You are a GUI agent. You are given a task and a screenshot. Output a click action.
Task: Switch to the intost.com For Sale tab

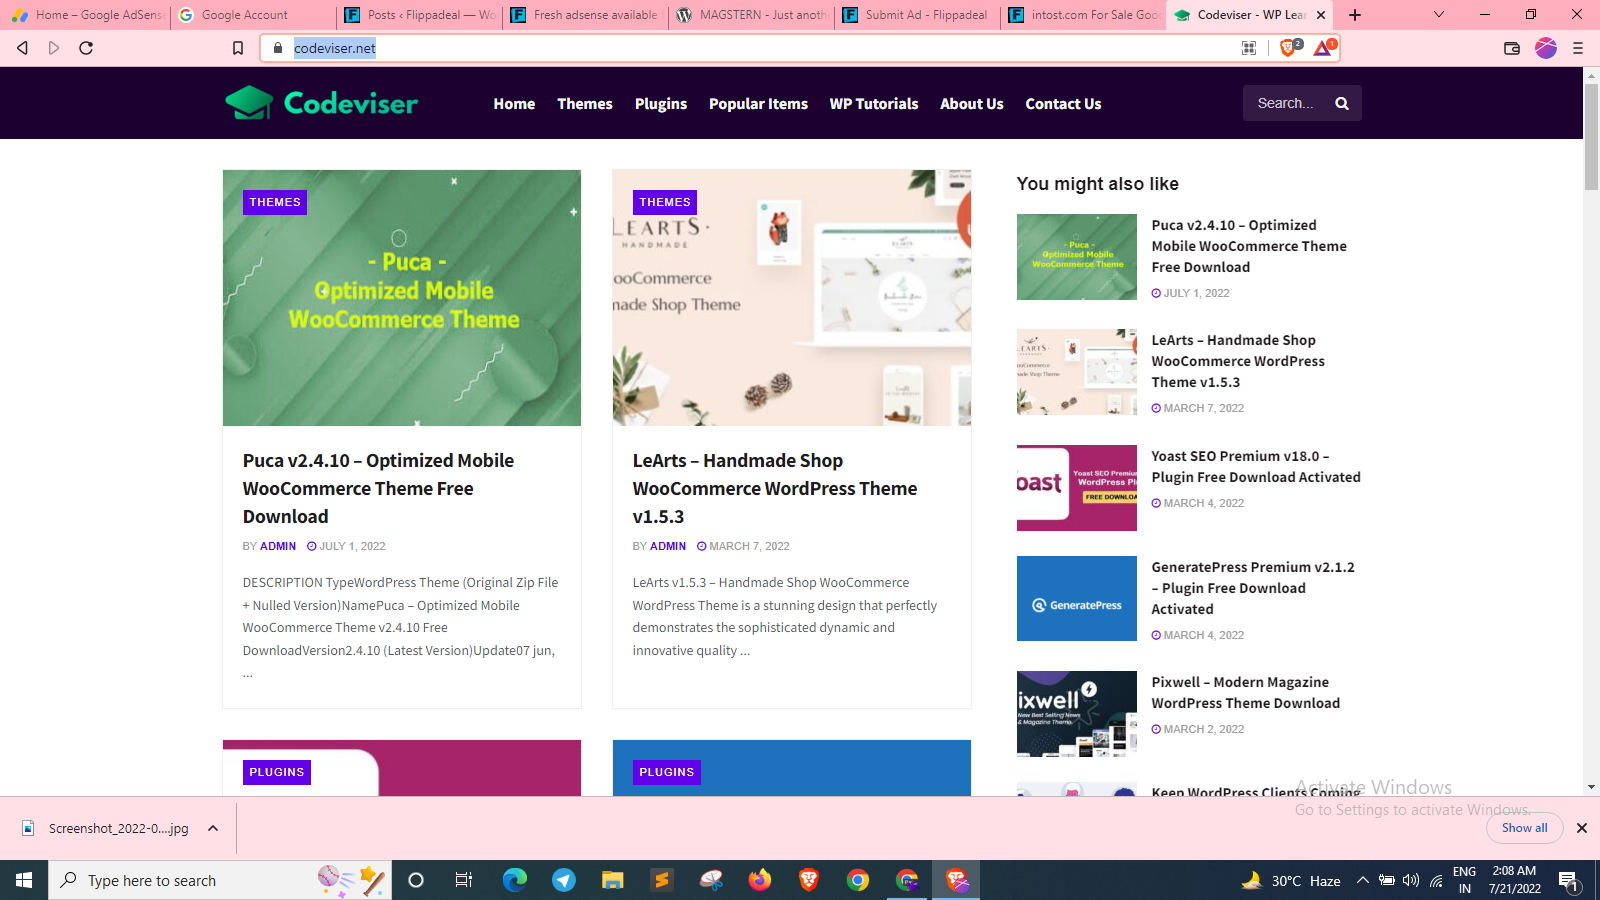tap(1084, 15)
